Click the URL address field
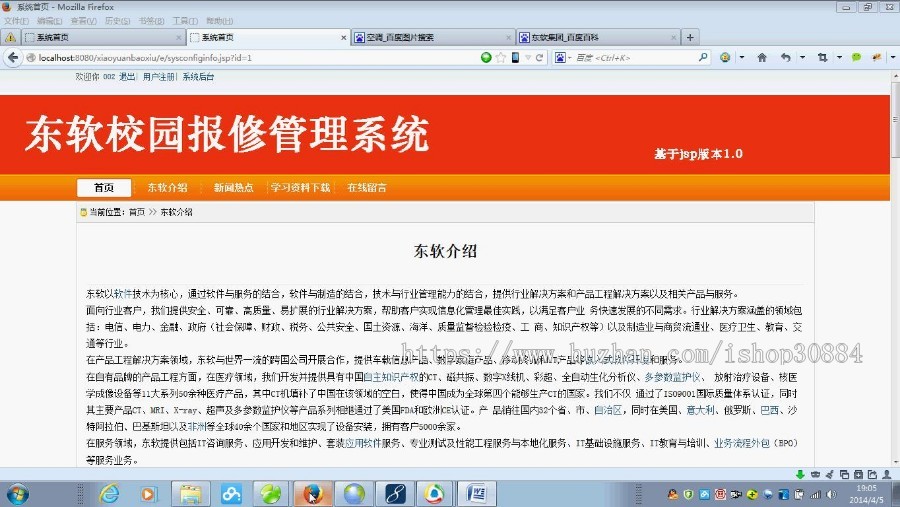The image size is (900, 507). [x=253, y=57]
